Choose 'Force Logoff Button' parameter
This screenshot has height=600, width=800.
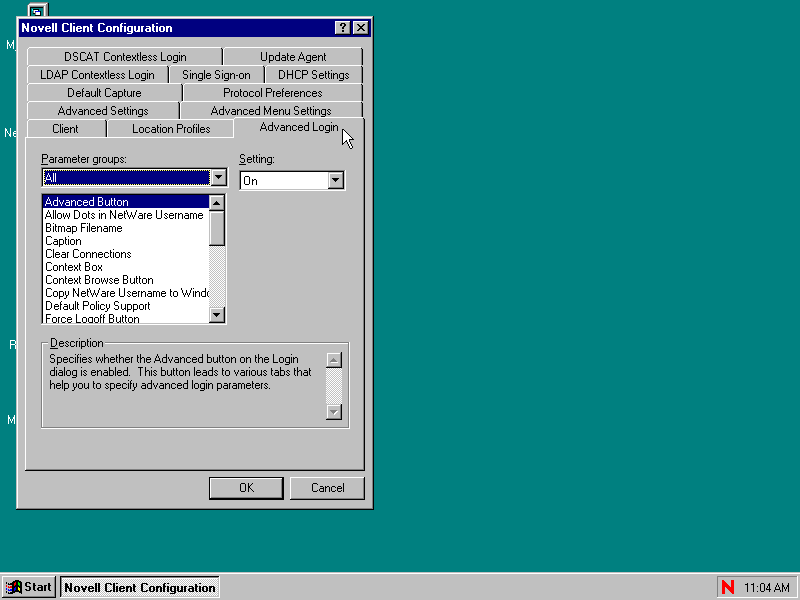click(126, 318)
